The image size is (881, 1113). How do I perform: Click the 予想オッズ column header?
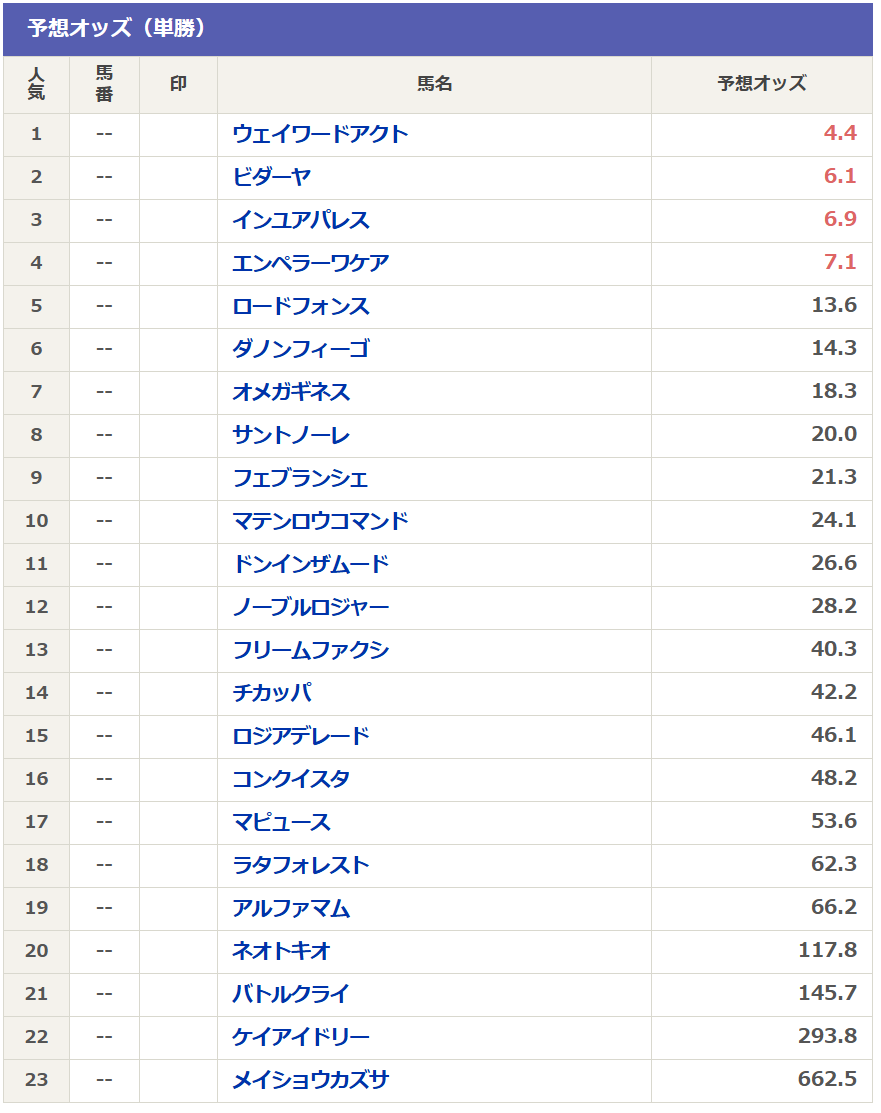pyautogui.click(x=761, y=84)
